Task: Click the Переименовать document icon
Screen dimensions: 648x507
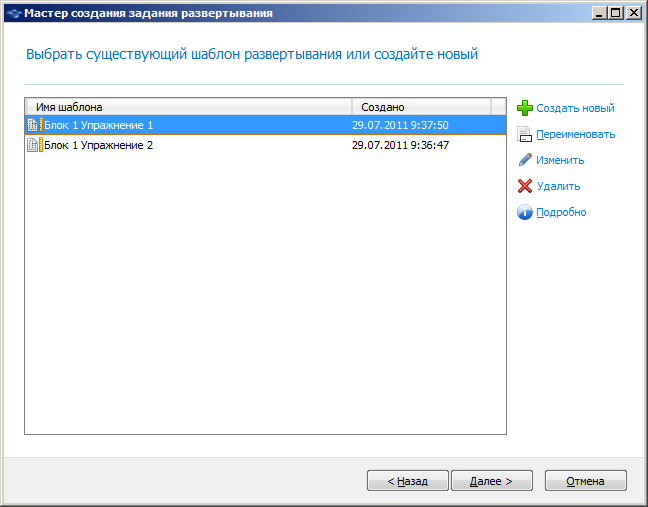Action: click(525, 134)
